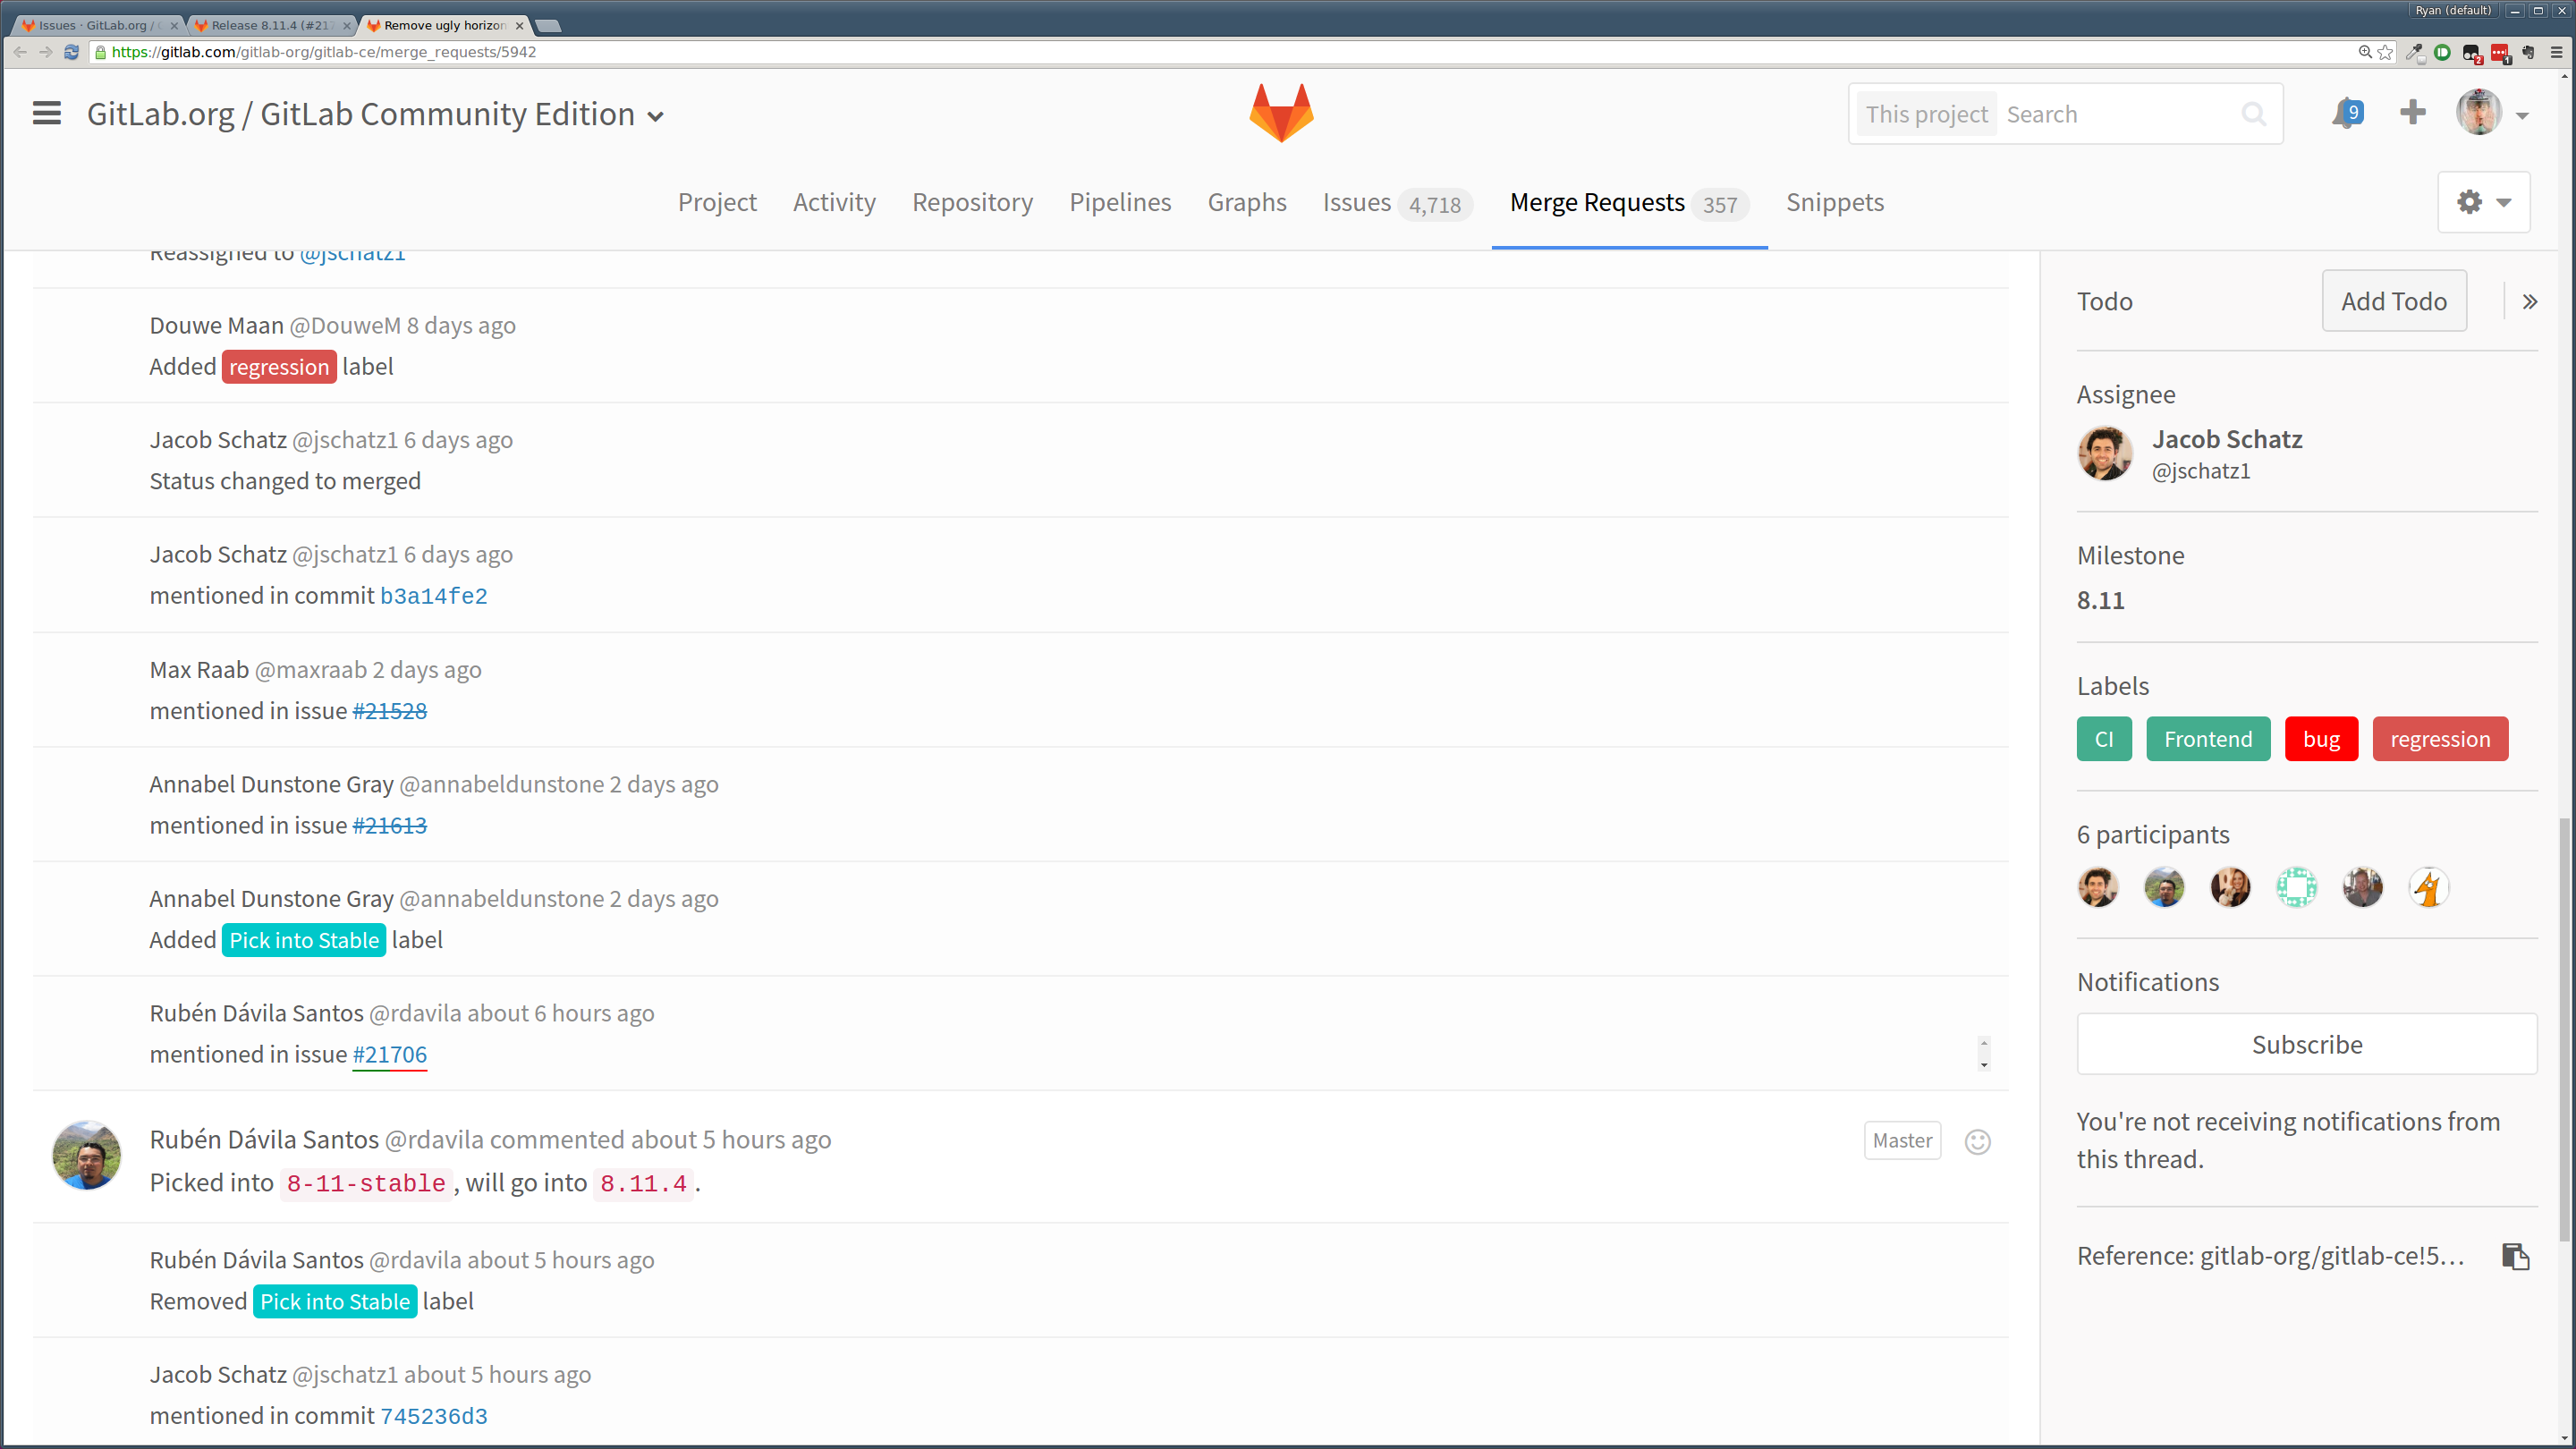Open the Graphs tab
Image resolution: width=2576 pixels, height=1449 pixels.
point(1247,202)
